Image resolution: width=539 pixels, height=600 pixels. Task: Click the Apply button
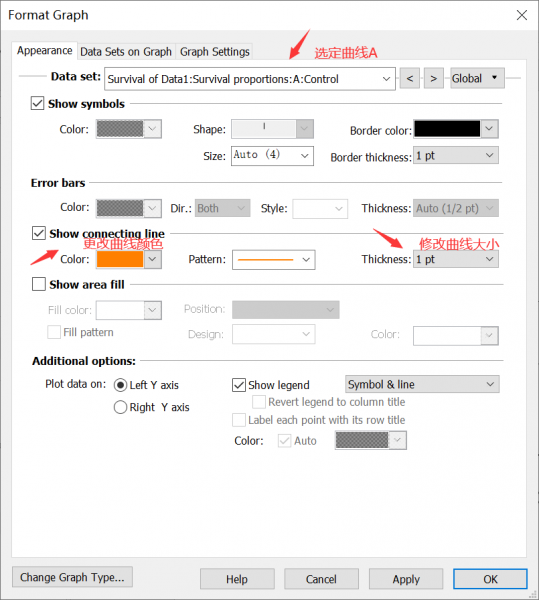[x=406, y=579]
